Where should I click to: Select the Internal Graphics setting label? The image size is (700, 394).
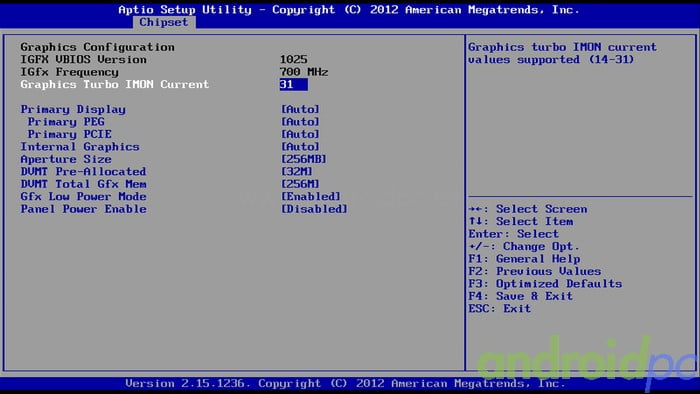pos(80,147)
